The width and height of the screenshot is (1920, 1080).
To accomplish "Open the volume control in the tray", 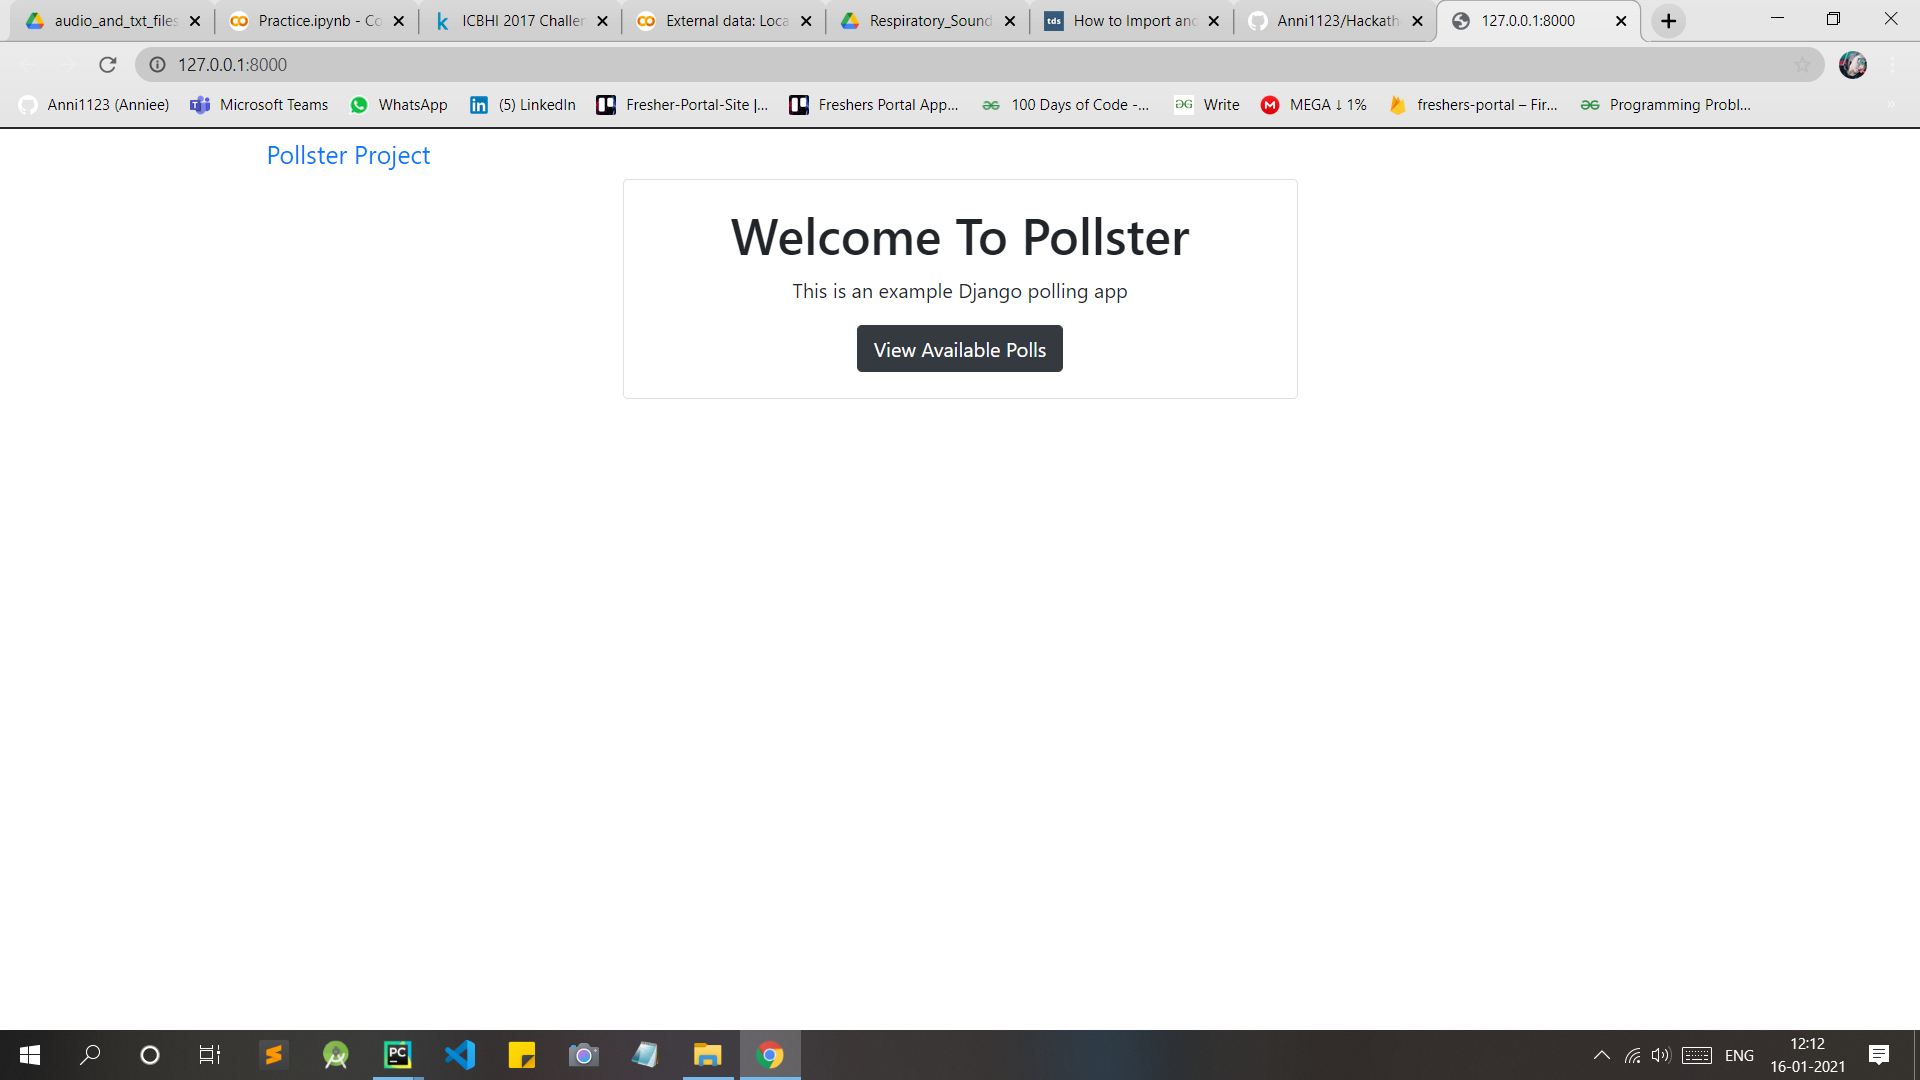I will pos(1661,1055).
